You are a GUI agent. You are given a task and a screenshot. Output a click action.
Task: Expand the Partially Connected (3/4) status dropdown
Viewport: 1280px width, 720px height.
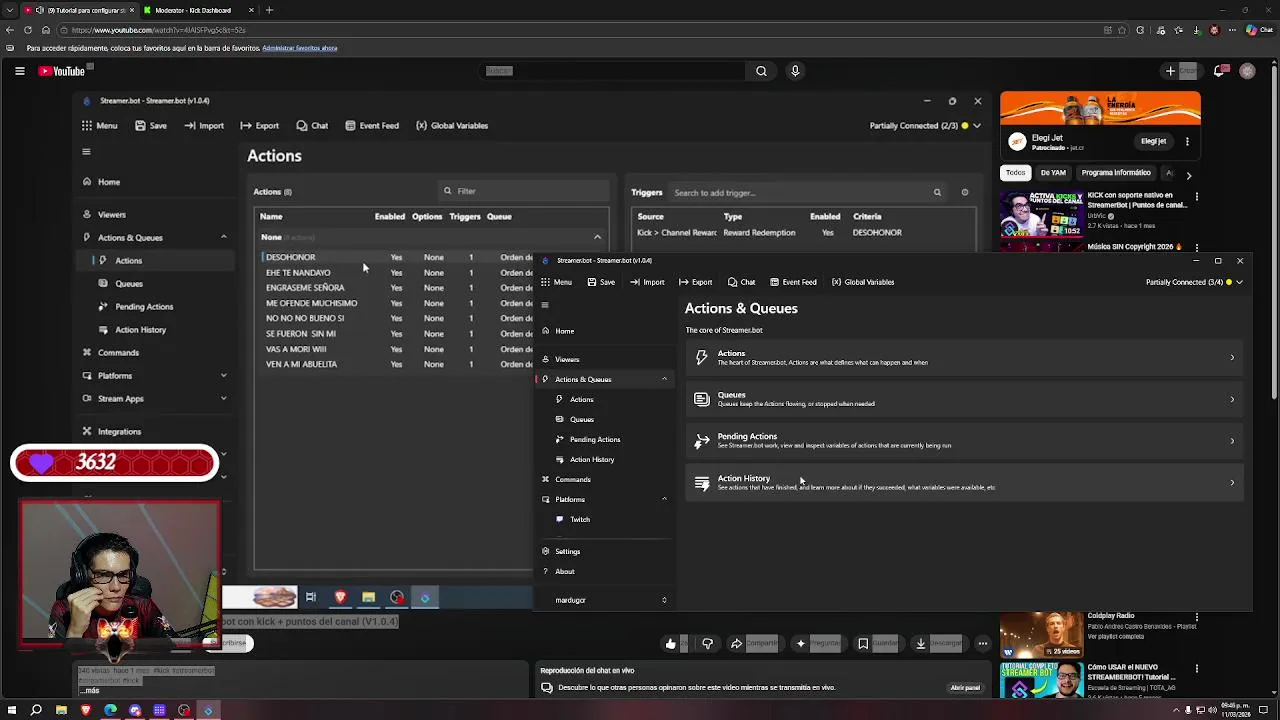tap(1239, 282)
